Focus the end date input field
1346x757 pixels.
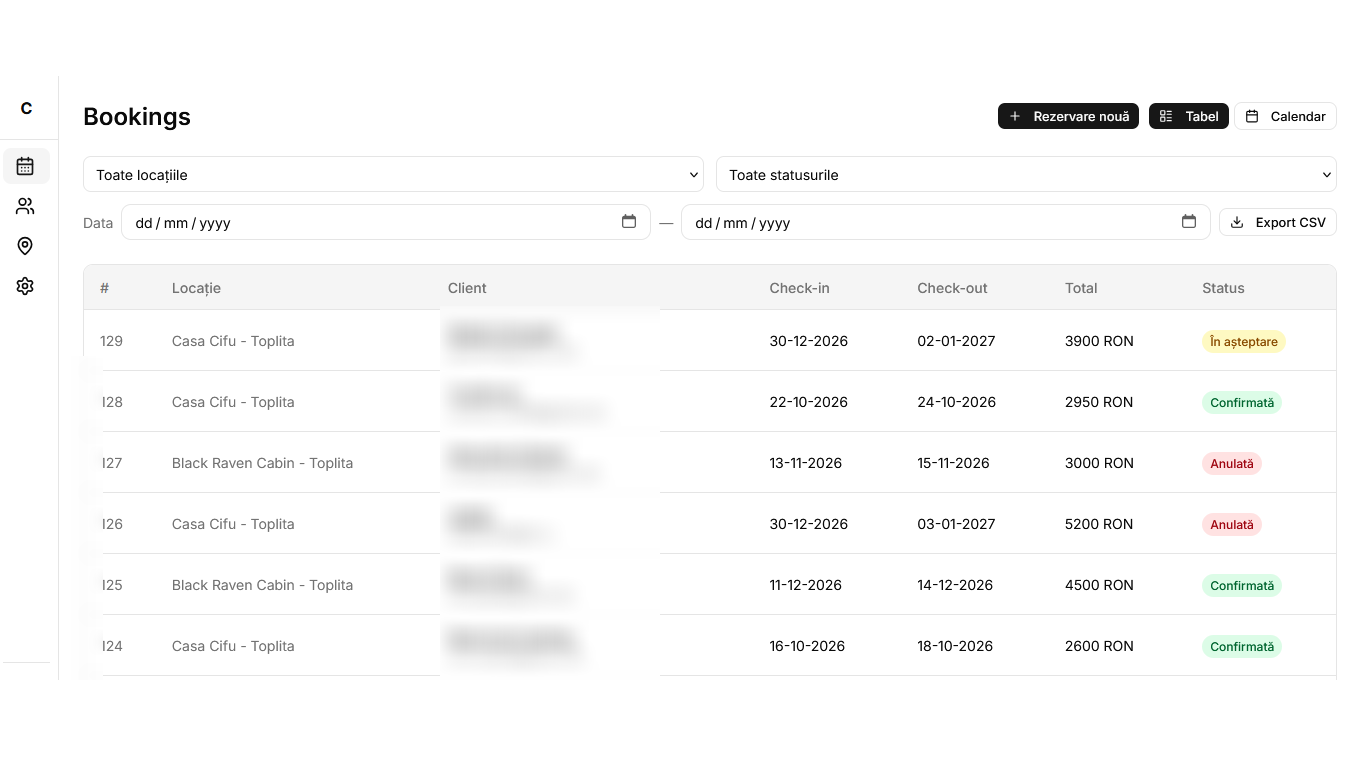point(946,222)
